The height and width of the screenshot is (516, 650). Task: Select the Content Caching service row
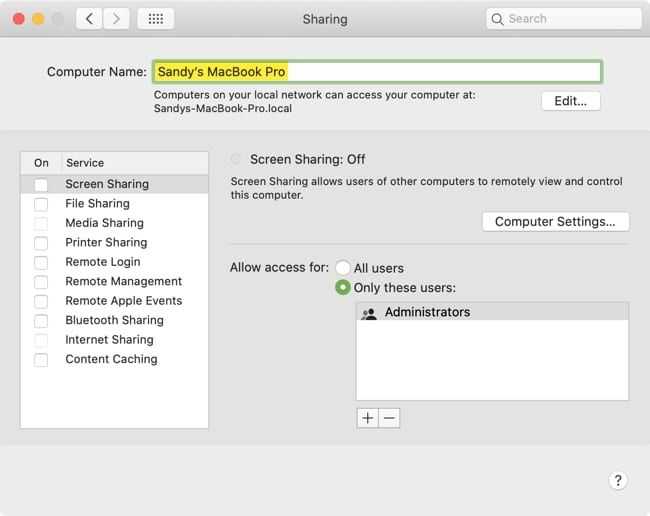(114, 359)
